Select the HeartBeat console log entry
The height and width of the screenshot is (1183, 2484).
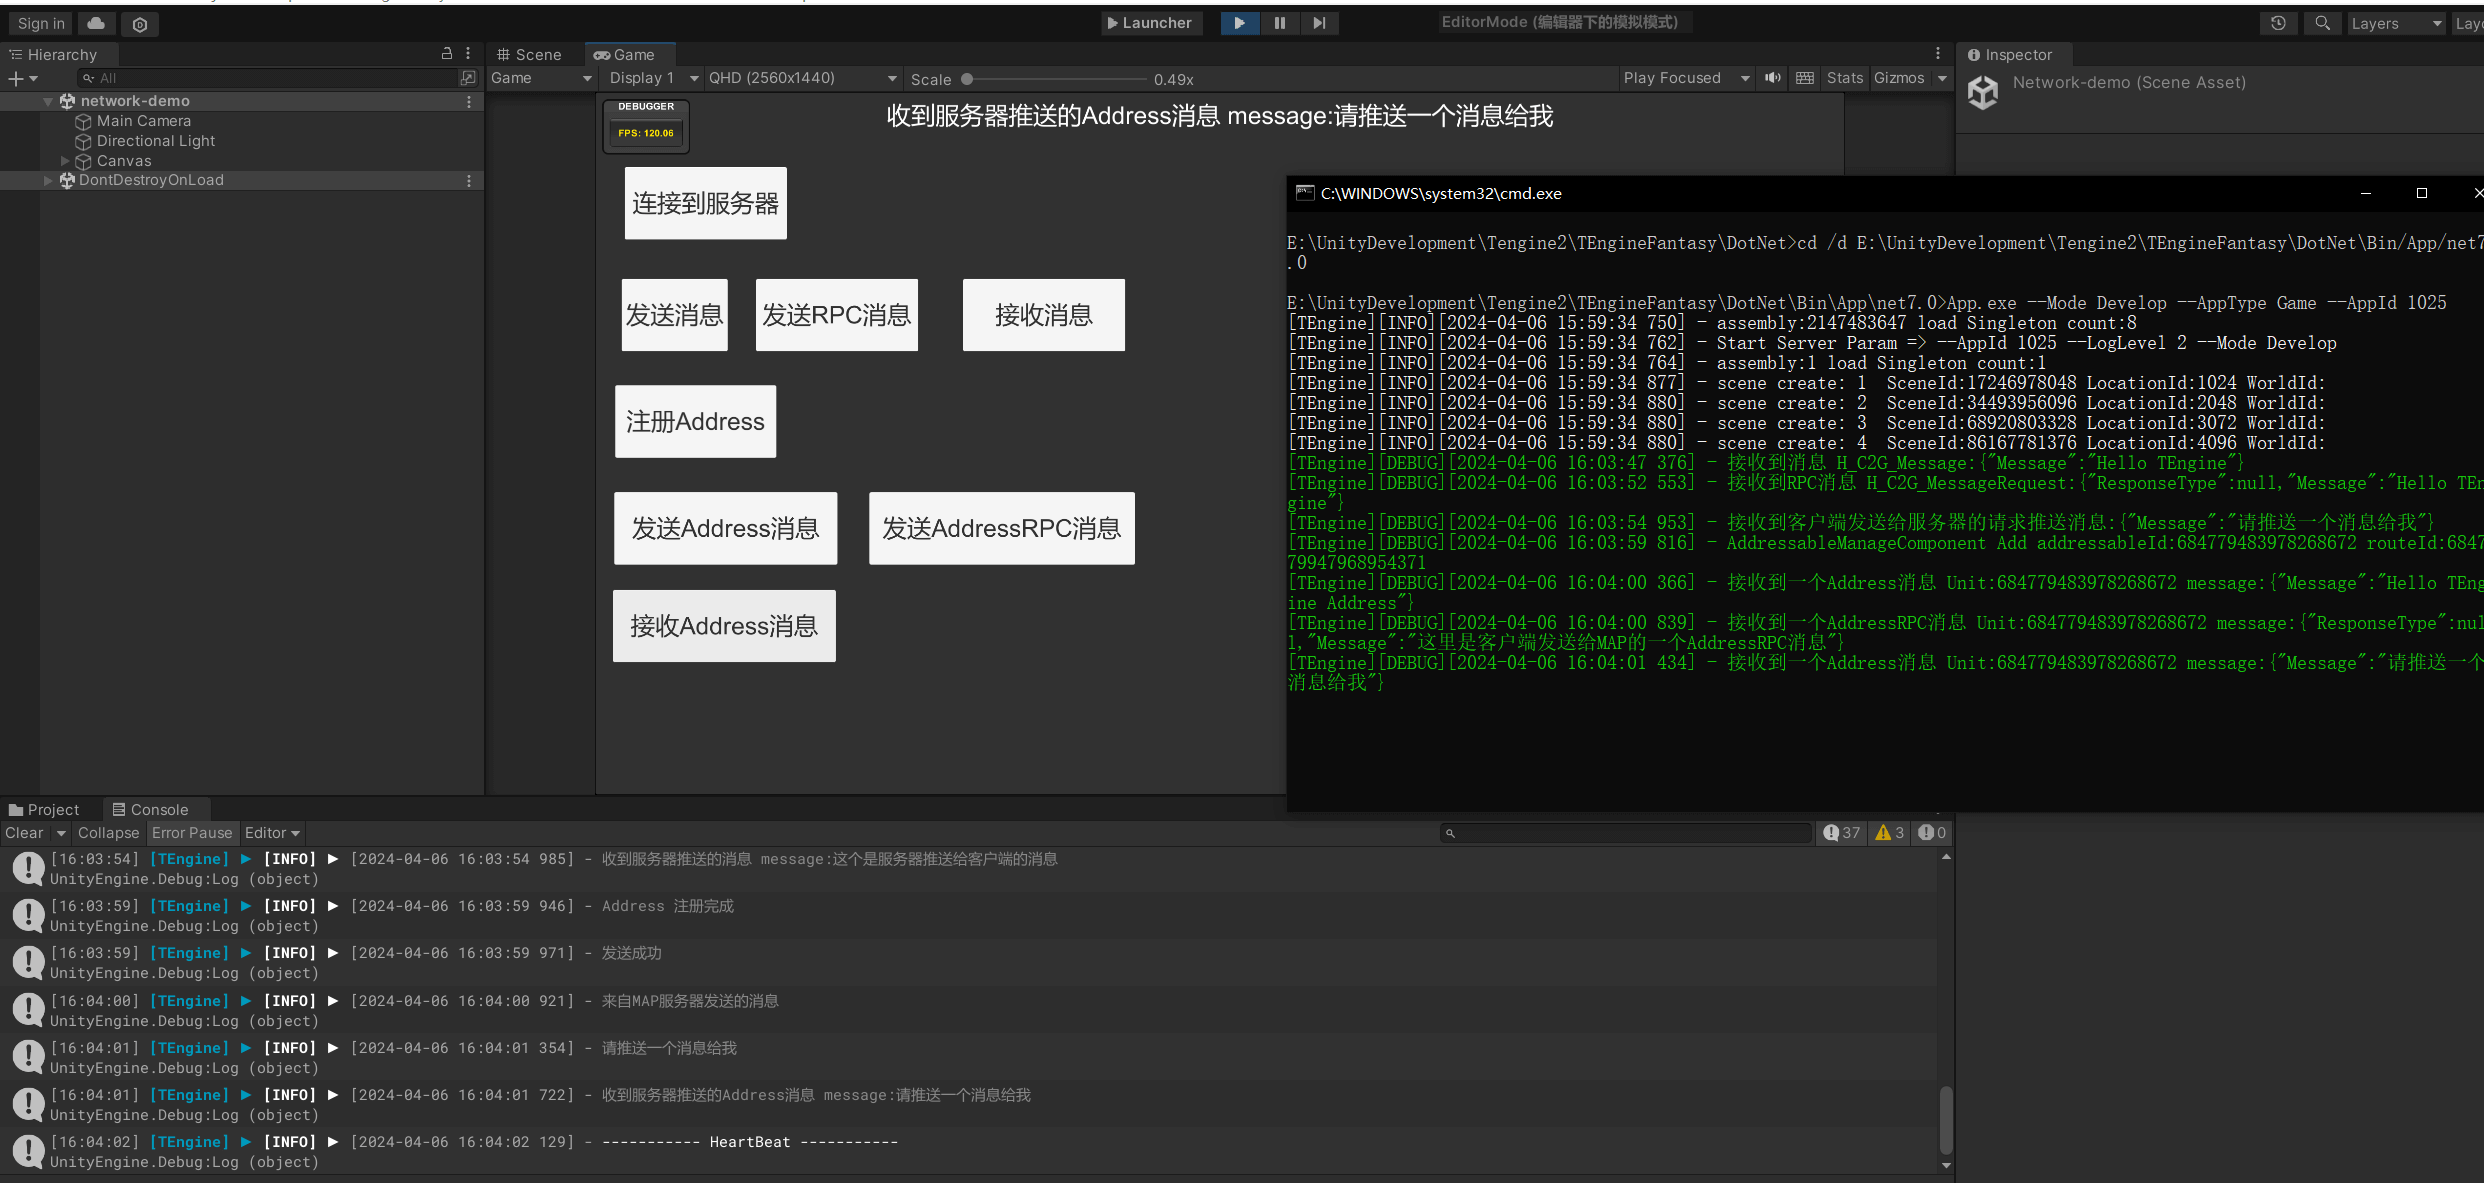(968, 1151)
